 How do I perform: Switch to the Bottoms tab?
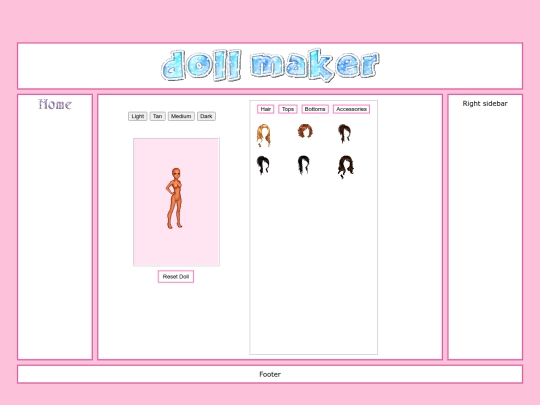(x=315, y=109)
